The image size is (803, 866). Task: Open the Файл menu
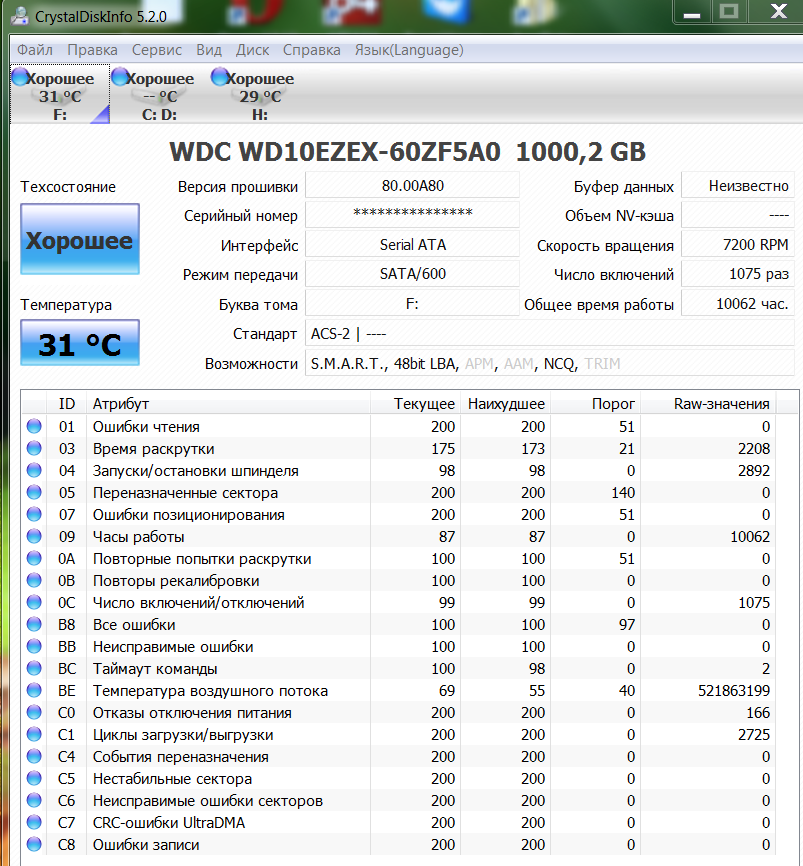34,50
